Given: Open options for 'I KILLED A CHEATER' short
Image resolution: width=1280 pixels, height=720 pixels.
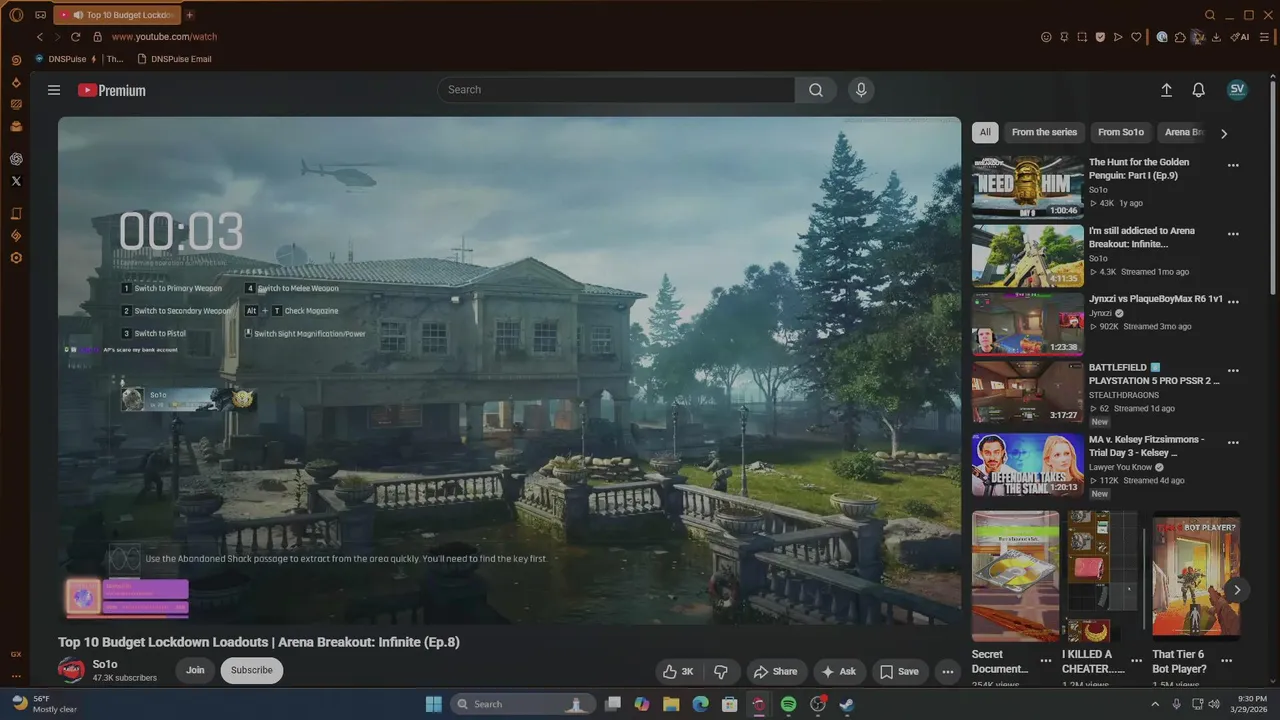Looking at the screenshot, I should pyautogui.click(x=1136, y=661).
